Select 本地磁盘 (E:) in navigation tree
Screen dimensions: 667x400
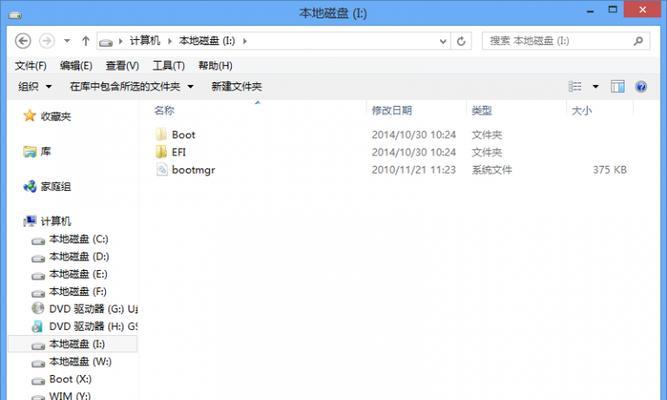click(x=78, y=274)
